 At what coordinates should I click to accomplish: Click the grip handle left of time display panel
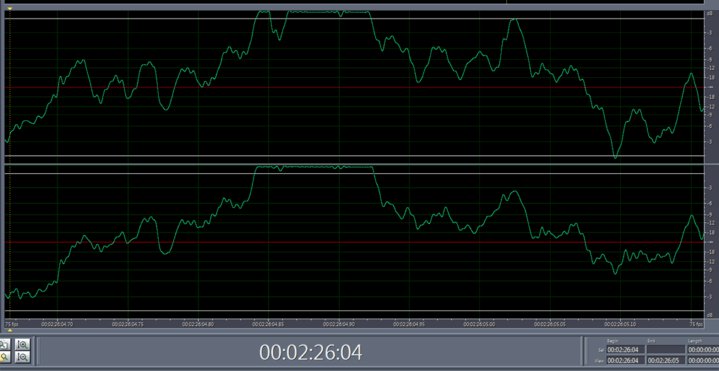(33, 352)
